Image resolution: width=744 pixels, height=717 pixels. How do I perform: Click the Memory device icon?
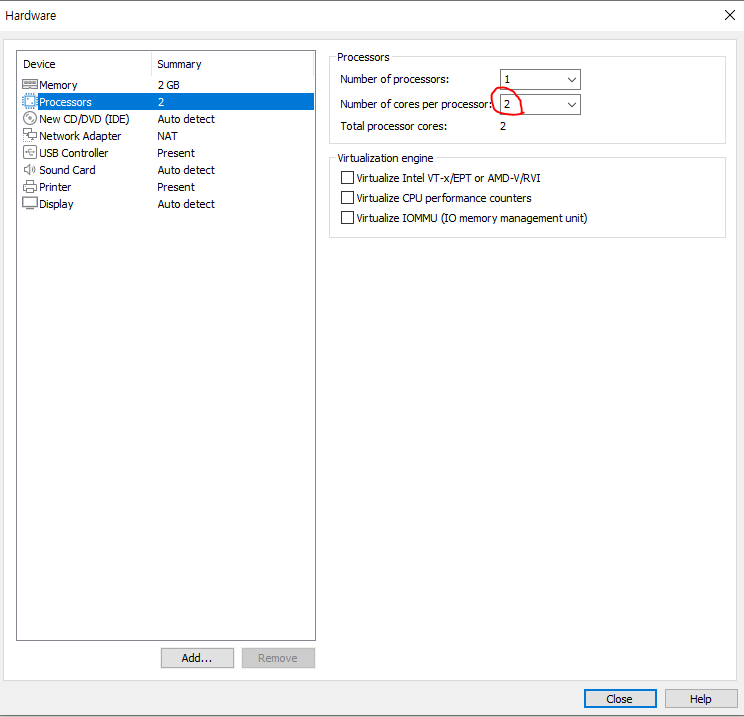point(30,84)
